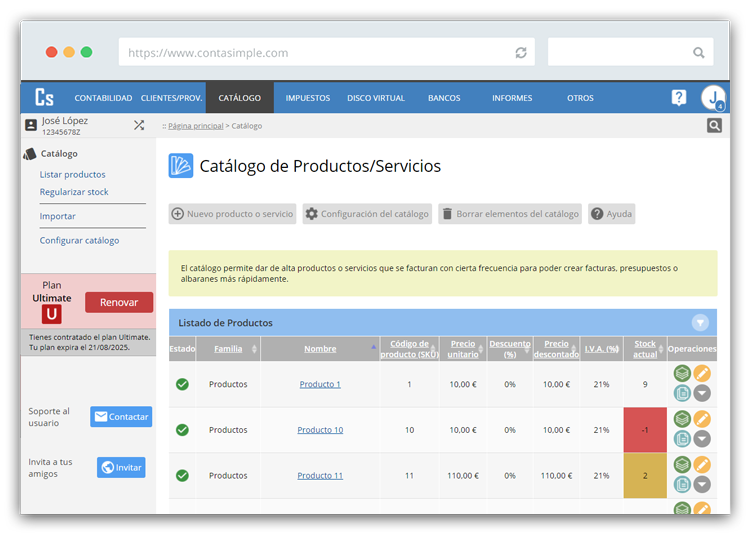Open the IMPUESTOS menu
This screenshot has width=750, height=539.
(x=307, y=98)
